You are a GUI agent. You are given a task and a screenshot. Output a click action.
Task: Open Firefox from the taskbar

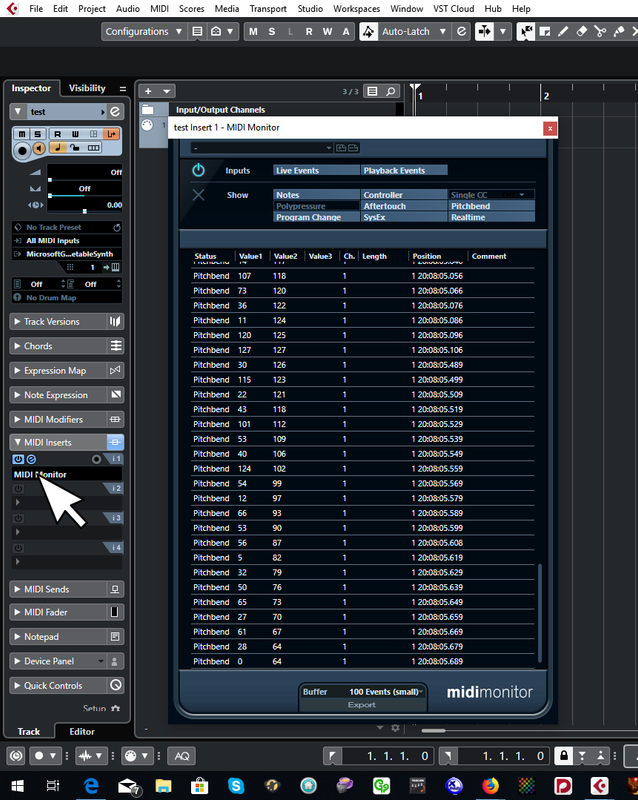pyautogui.click(x=490, y=786)
